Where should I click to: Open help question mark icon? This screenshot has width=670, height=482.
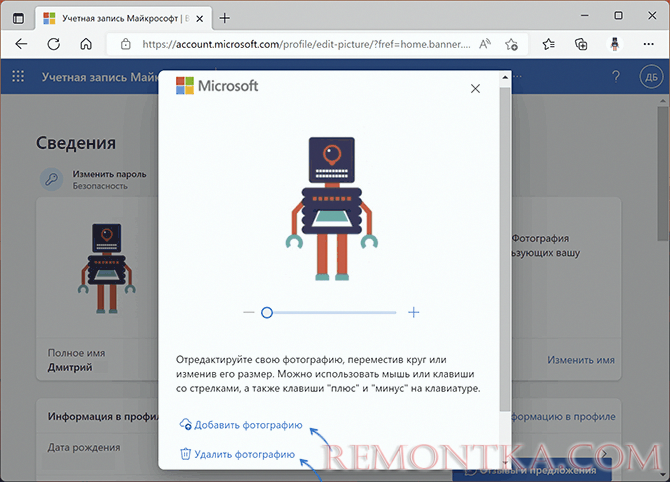pos(616,77)
